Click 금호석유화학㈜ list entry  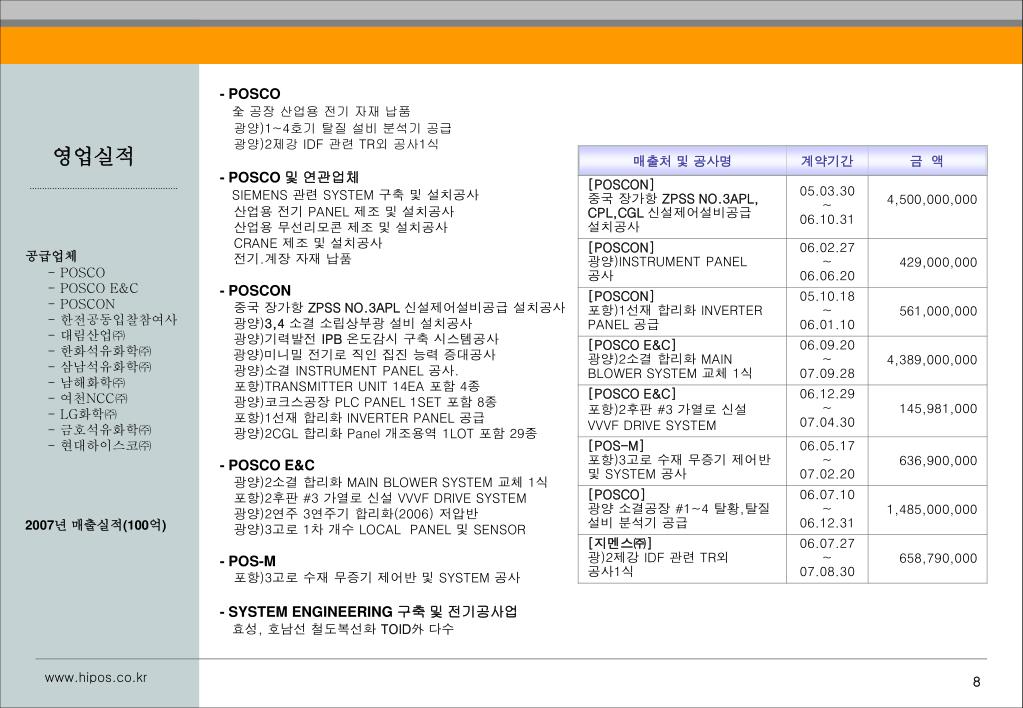(x=106, y=429)
